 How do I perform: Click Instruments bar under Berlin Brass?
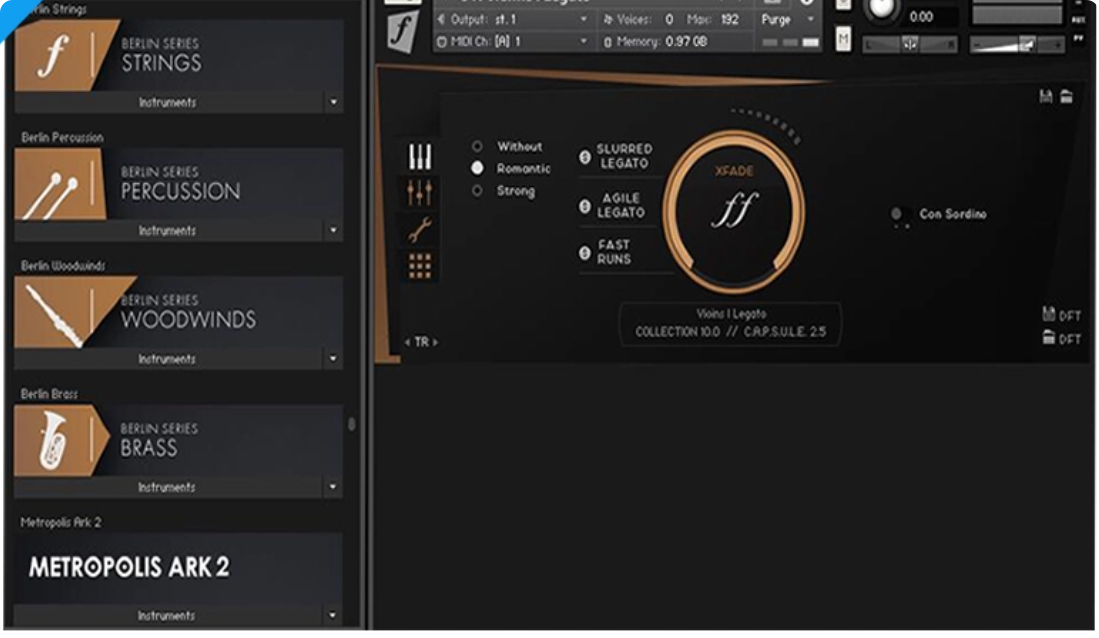click(170, 487)
